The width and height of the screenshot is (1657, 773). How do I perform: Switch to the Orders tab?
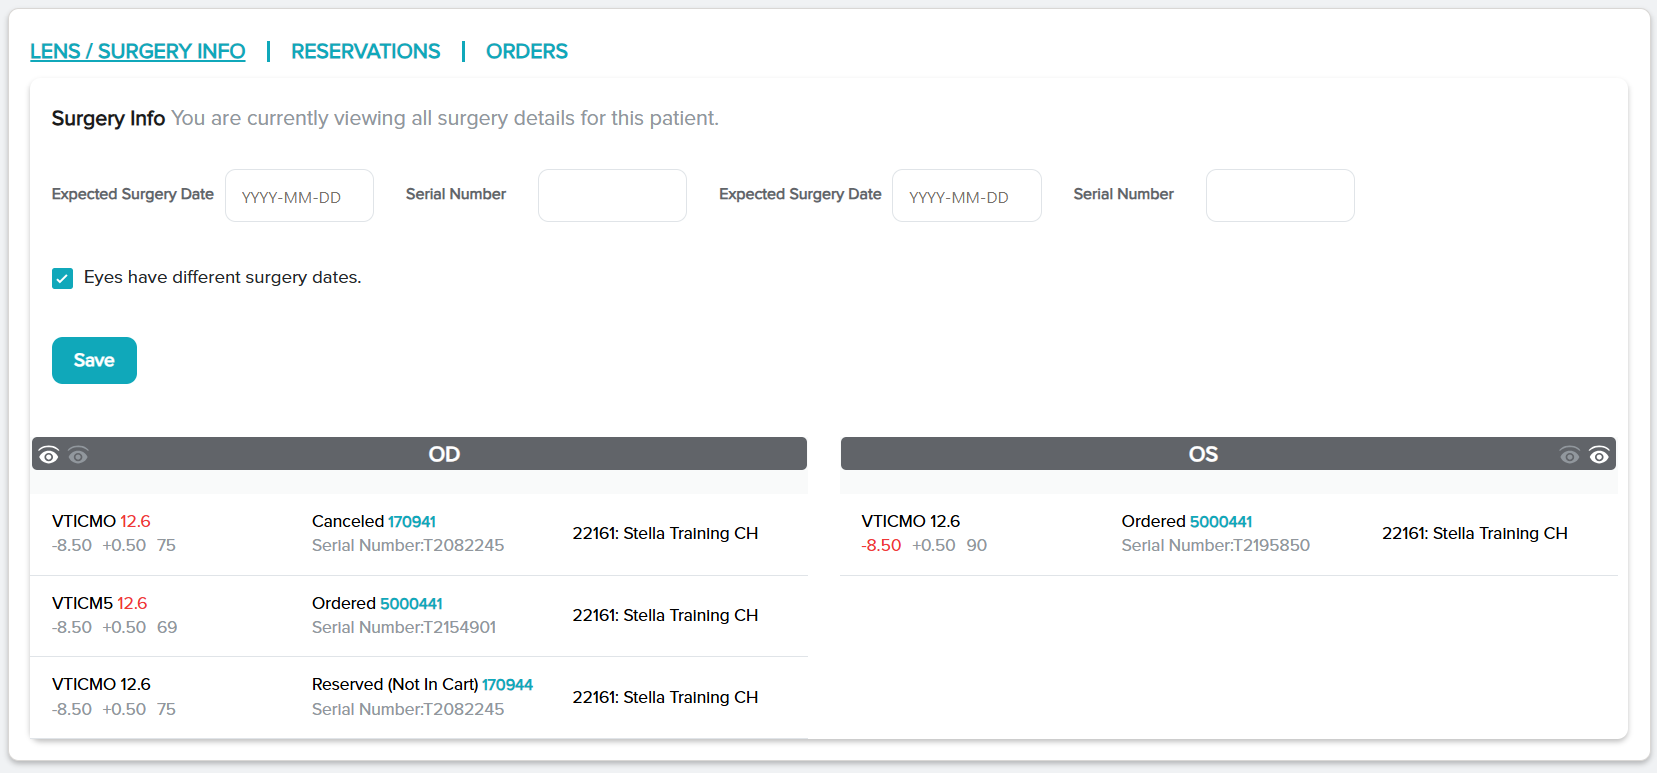[526, 51]
